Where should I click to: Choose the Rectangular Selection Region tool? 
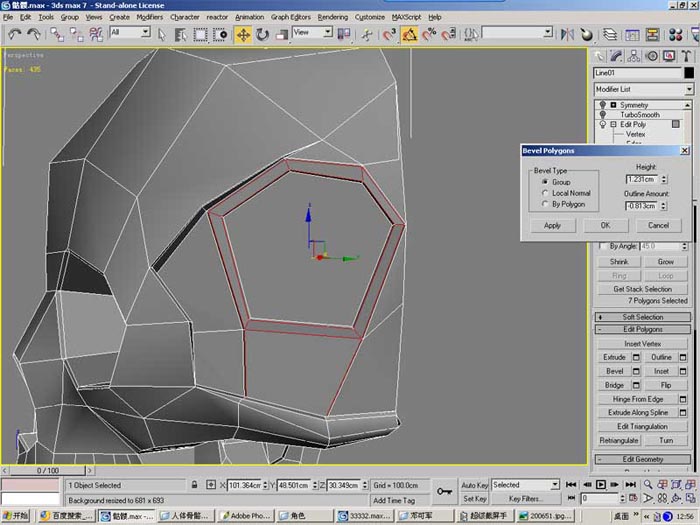point(200,34)
